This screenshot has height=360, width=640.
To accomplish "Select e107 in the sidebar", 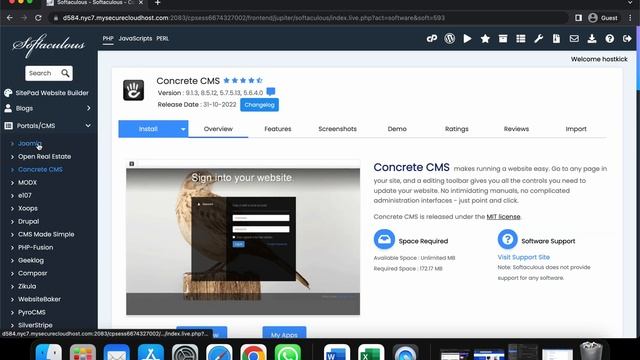I will [x=24, y=196].
